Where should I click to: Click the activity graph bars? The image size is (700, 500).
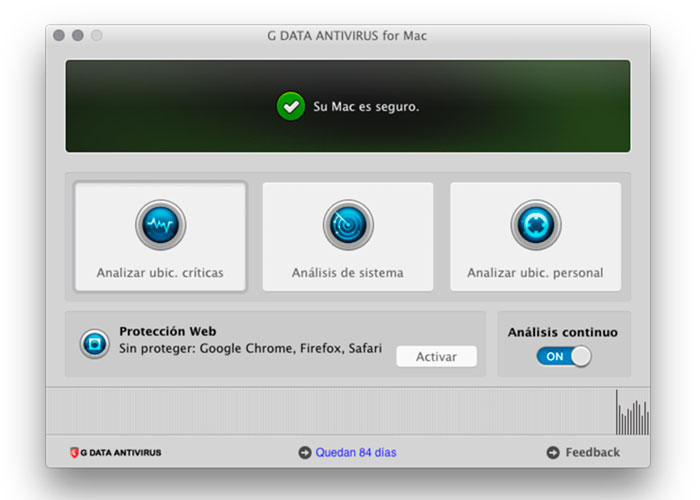pyautogui.click(x=632, y=413)
